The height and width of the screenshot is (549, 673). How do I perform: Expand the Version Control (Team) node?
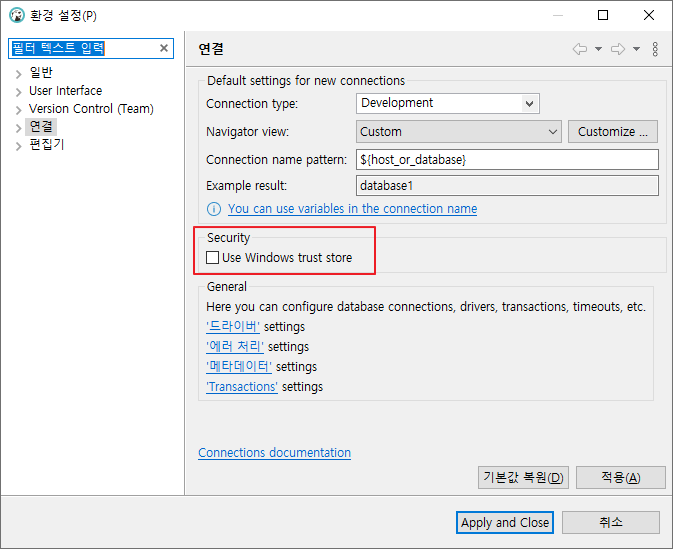tap(18, 110)
